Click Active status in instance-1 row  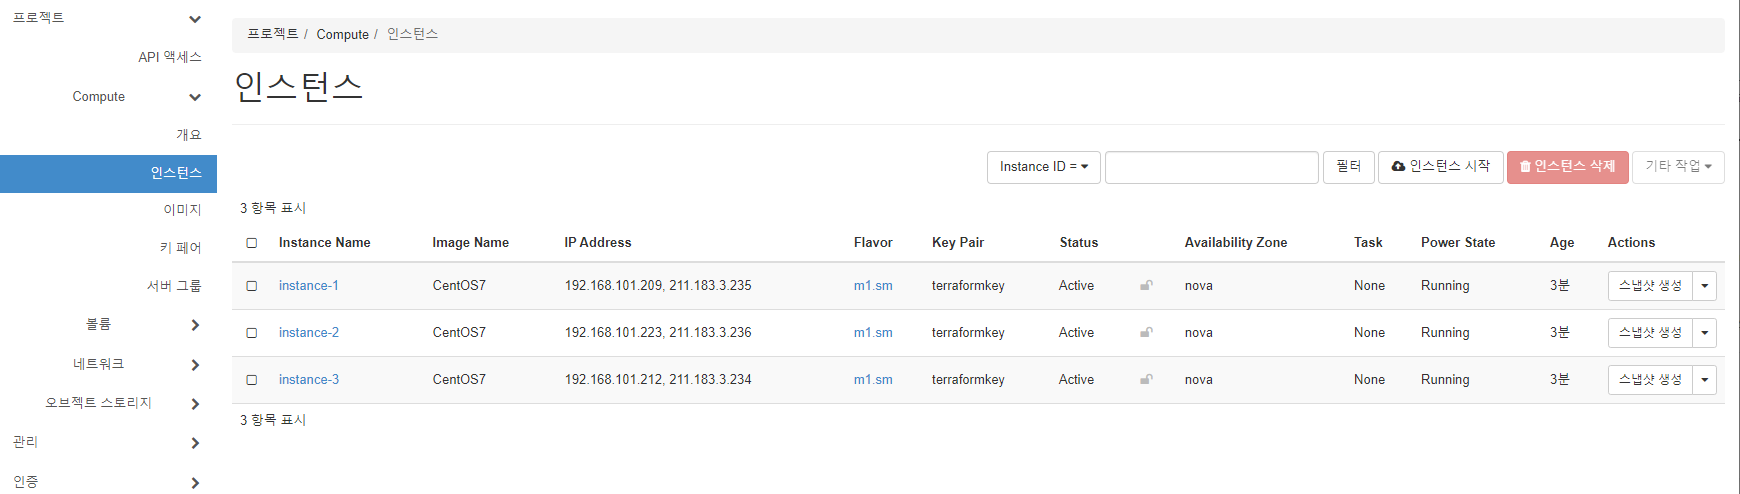(x=1076, y=286)
